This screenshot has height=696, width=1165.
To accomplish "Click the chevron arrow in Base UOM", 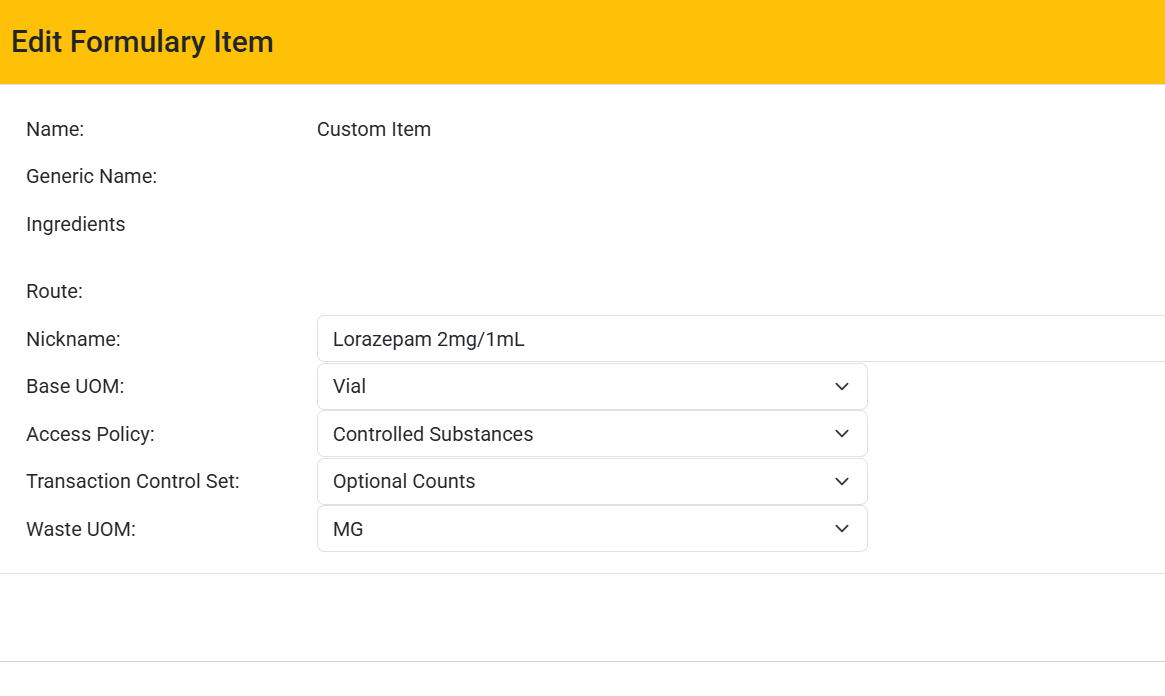I will tap(841, 386).
